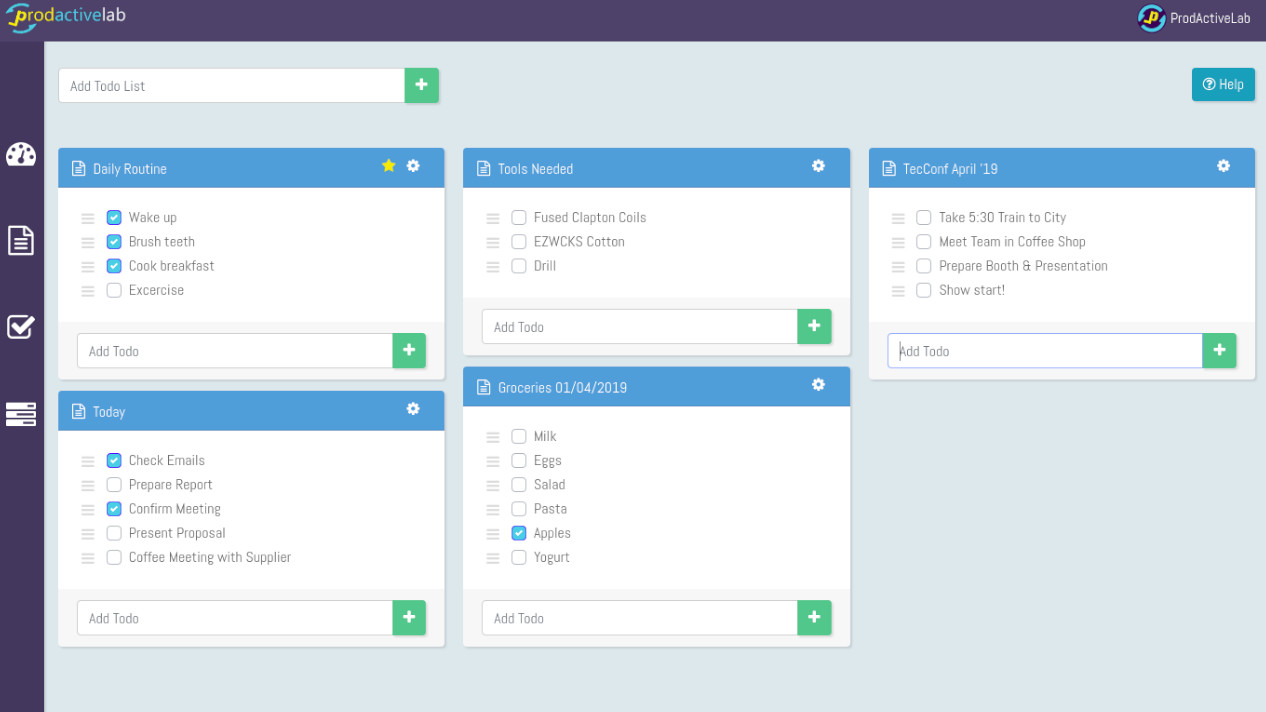Focus Add Todo field in Groceries card
This screenshot has height=712, width=1266.
pos(640,618)
